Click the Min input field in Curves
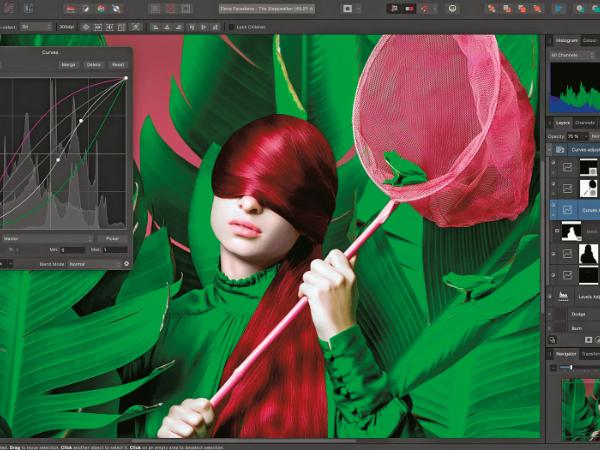The width and height of the screenshot is (600, 450). pyautogui.click(x=72, y=250)
